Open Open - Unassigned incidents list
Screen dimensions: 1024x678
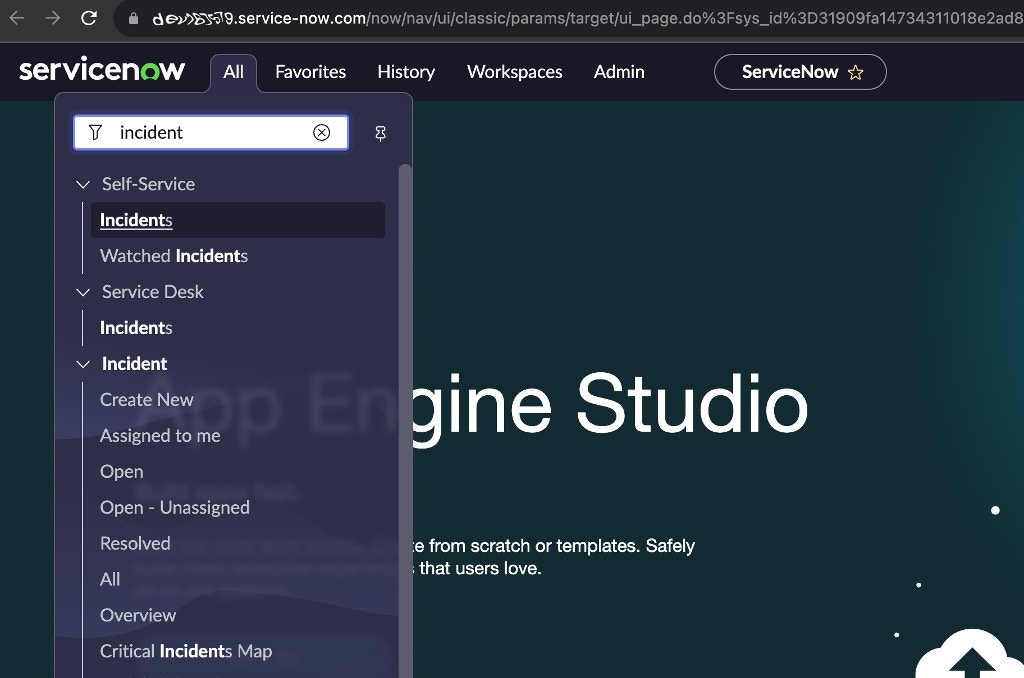click(x=174, y=508)
